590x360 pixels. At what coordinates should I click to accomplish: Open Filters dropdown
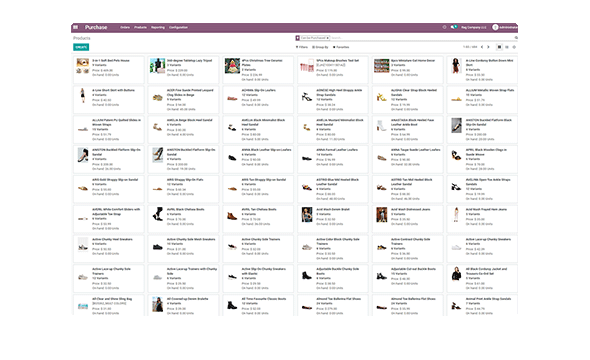coord(302,47)
